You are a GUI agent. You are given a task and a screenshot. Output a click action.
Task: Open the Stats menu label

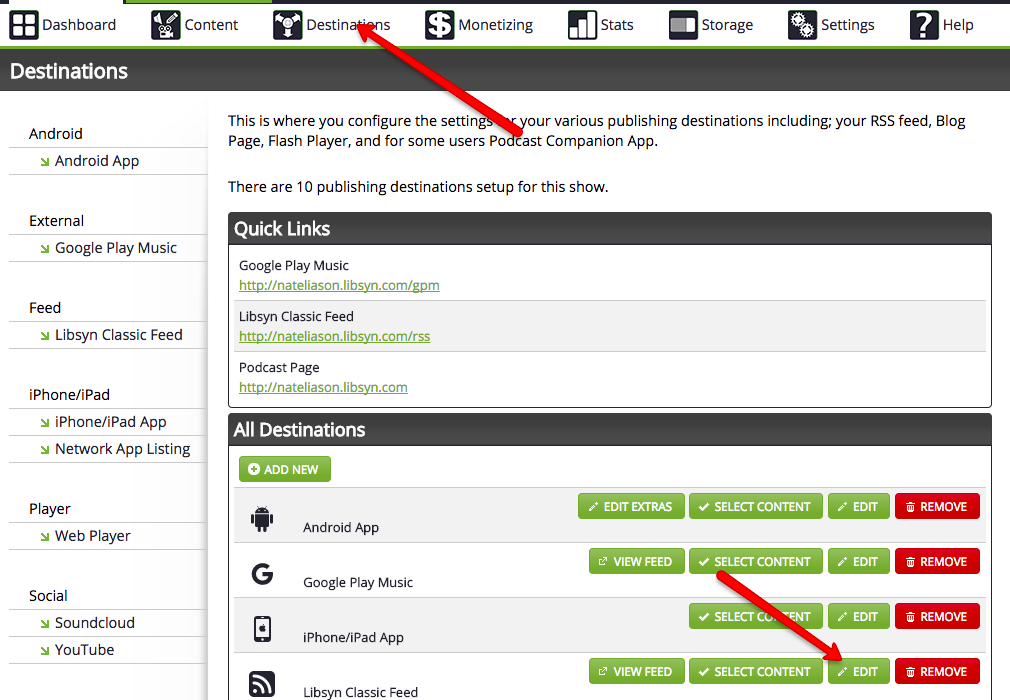616,25
